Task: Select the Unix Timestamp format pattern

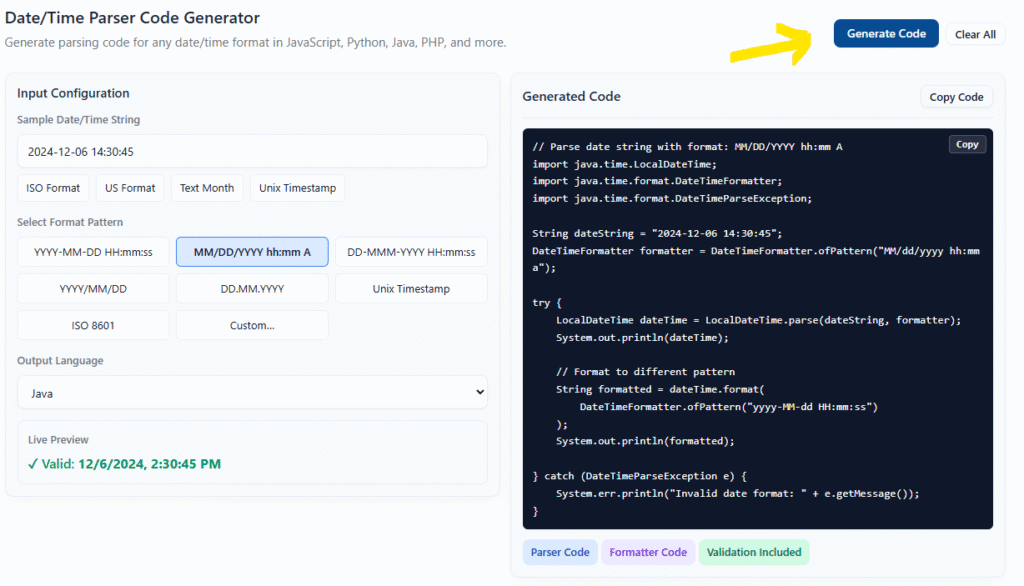Action: pos(410,288)
